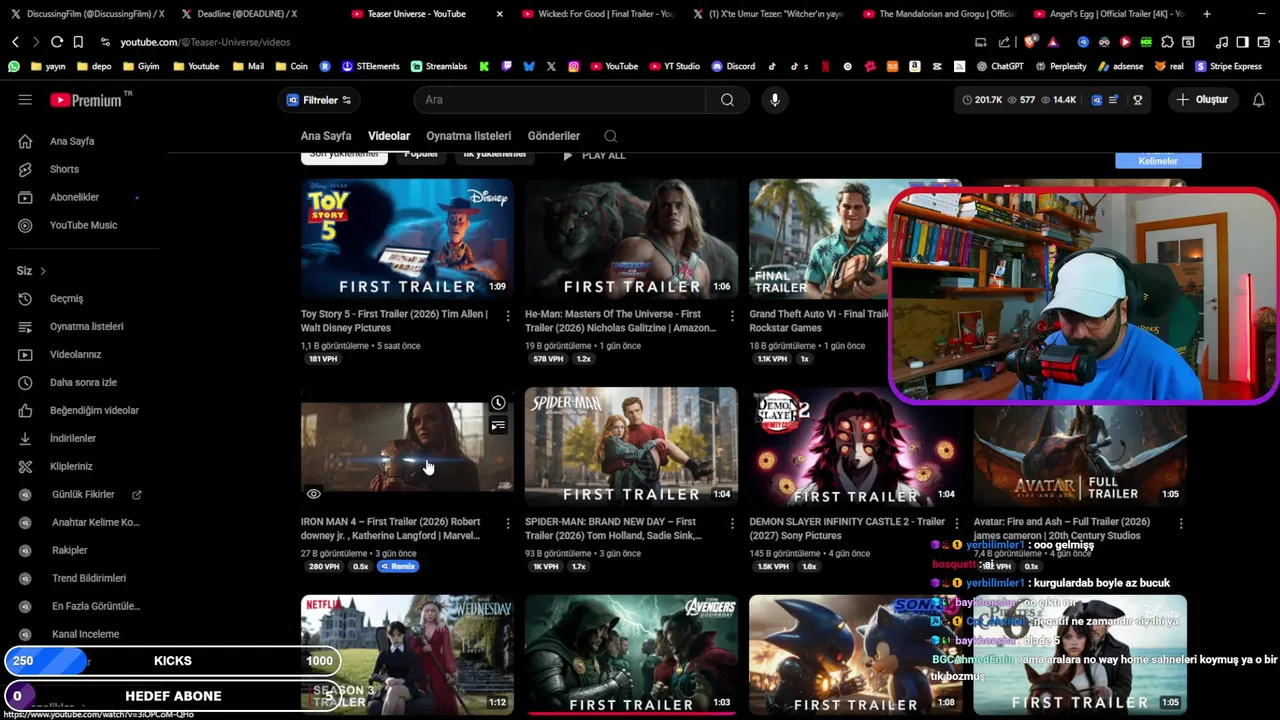Viewport: 1280px width, 720px height.
Task: Start voice search with microphone icon
Action: (774, 100)
